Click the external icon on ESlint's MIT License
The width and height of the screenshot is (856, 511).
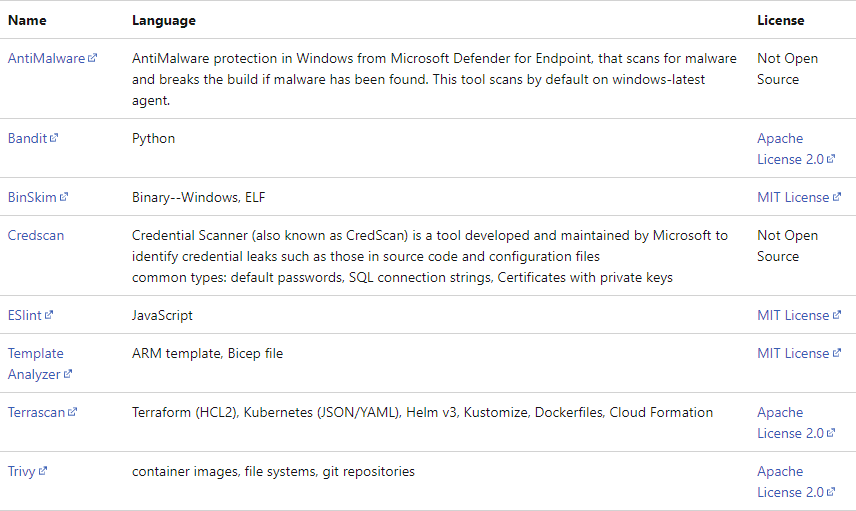[836, 314]
